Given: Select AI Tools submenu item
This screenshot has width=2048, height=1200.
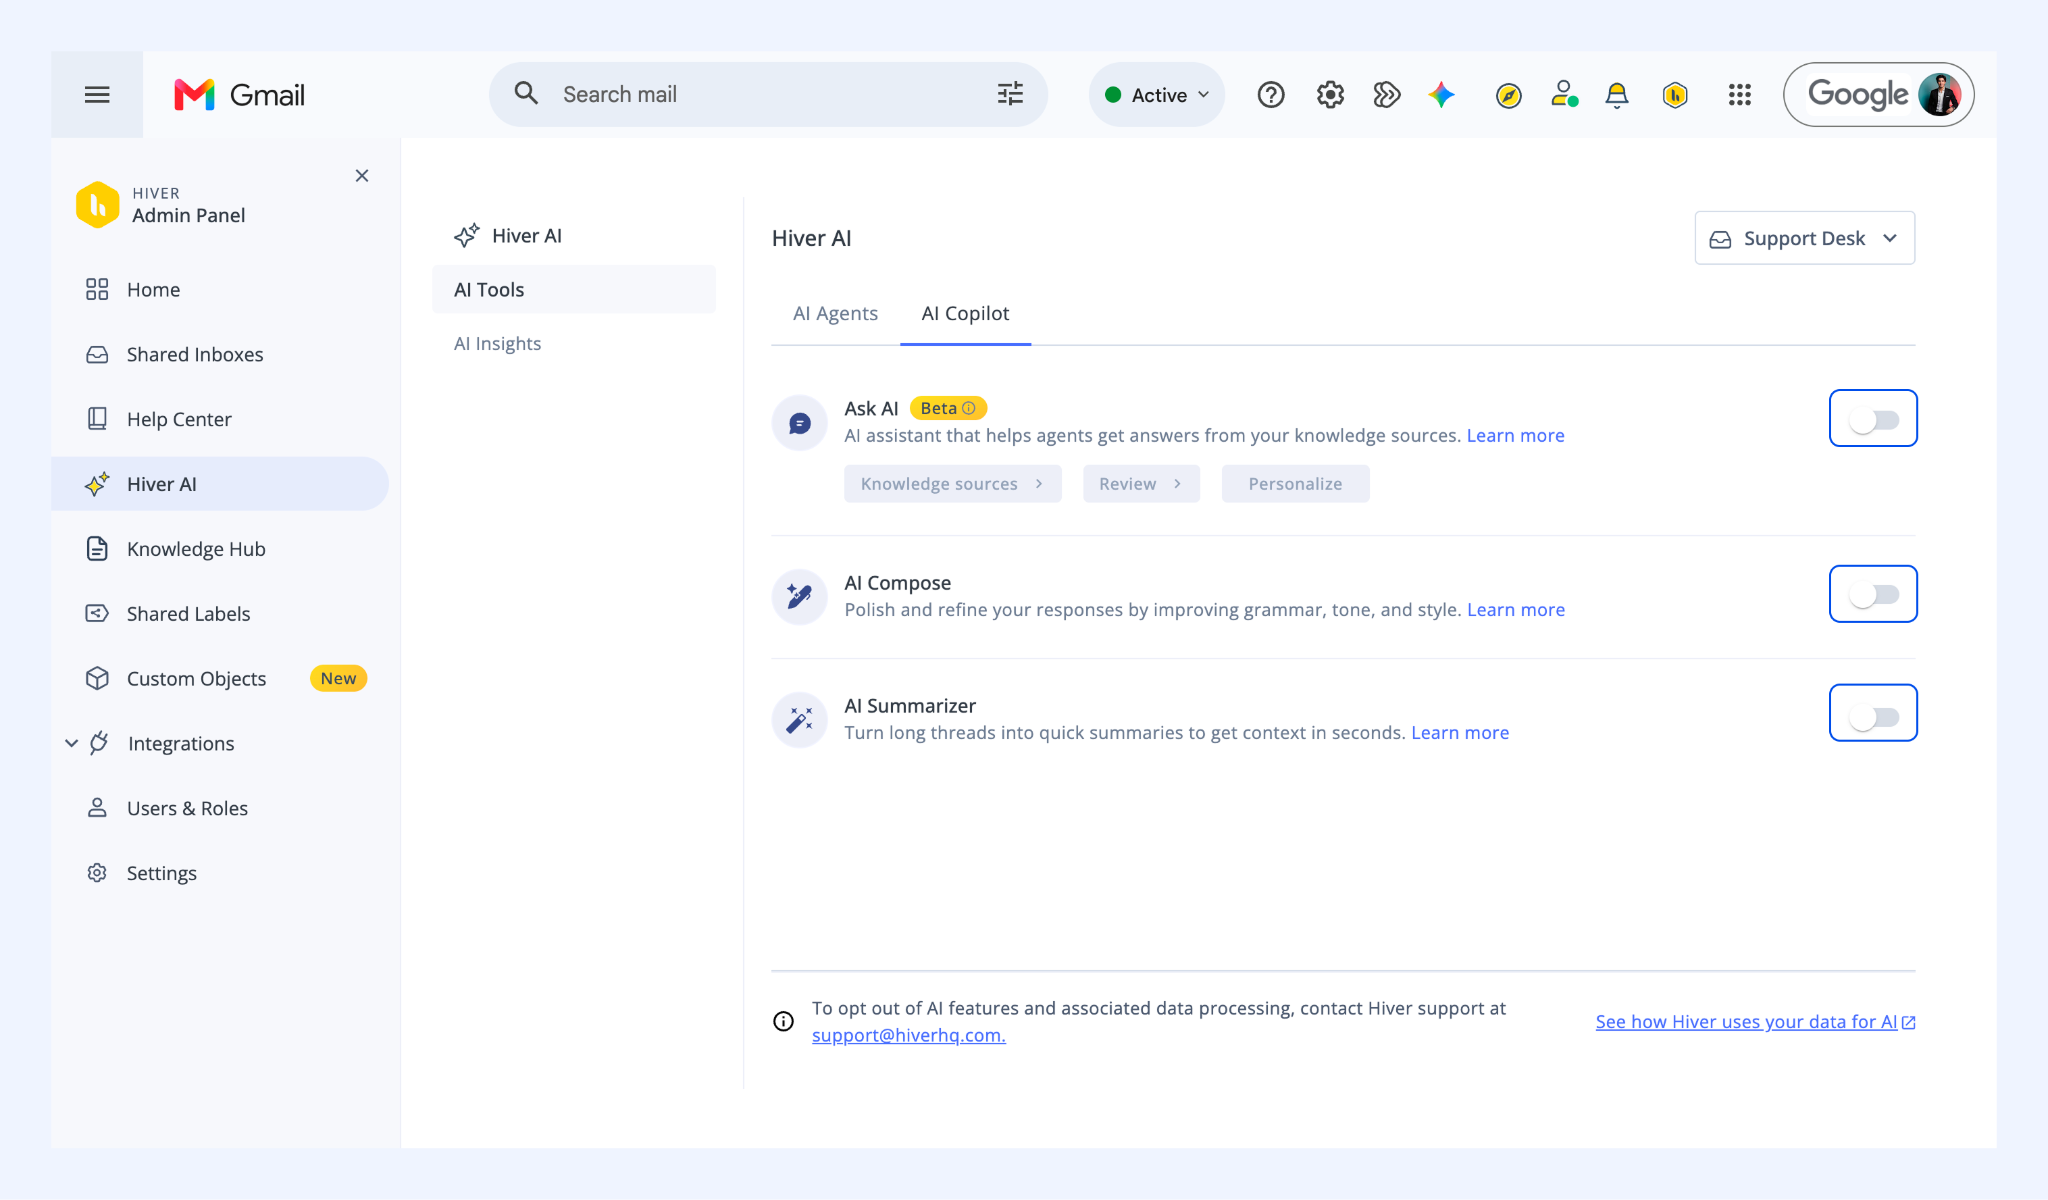Looking at the screenshot, I should (x=574, y=290).
